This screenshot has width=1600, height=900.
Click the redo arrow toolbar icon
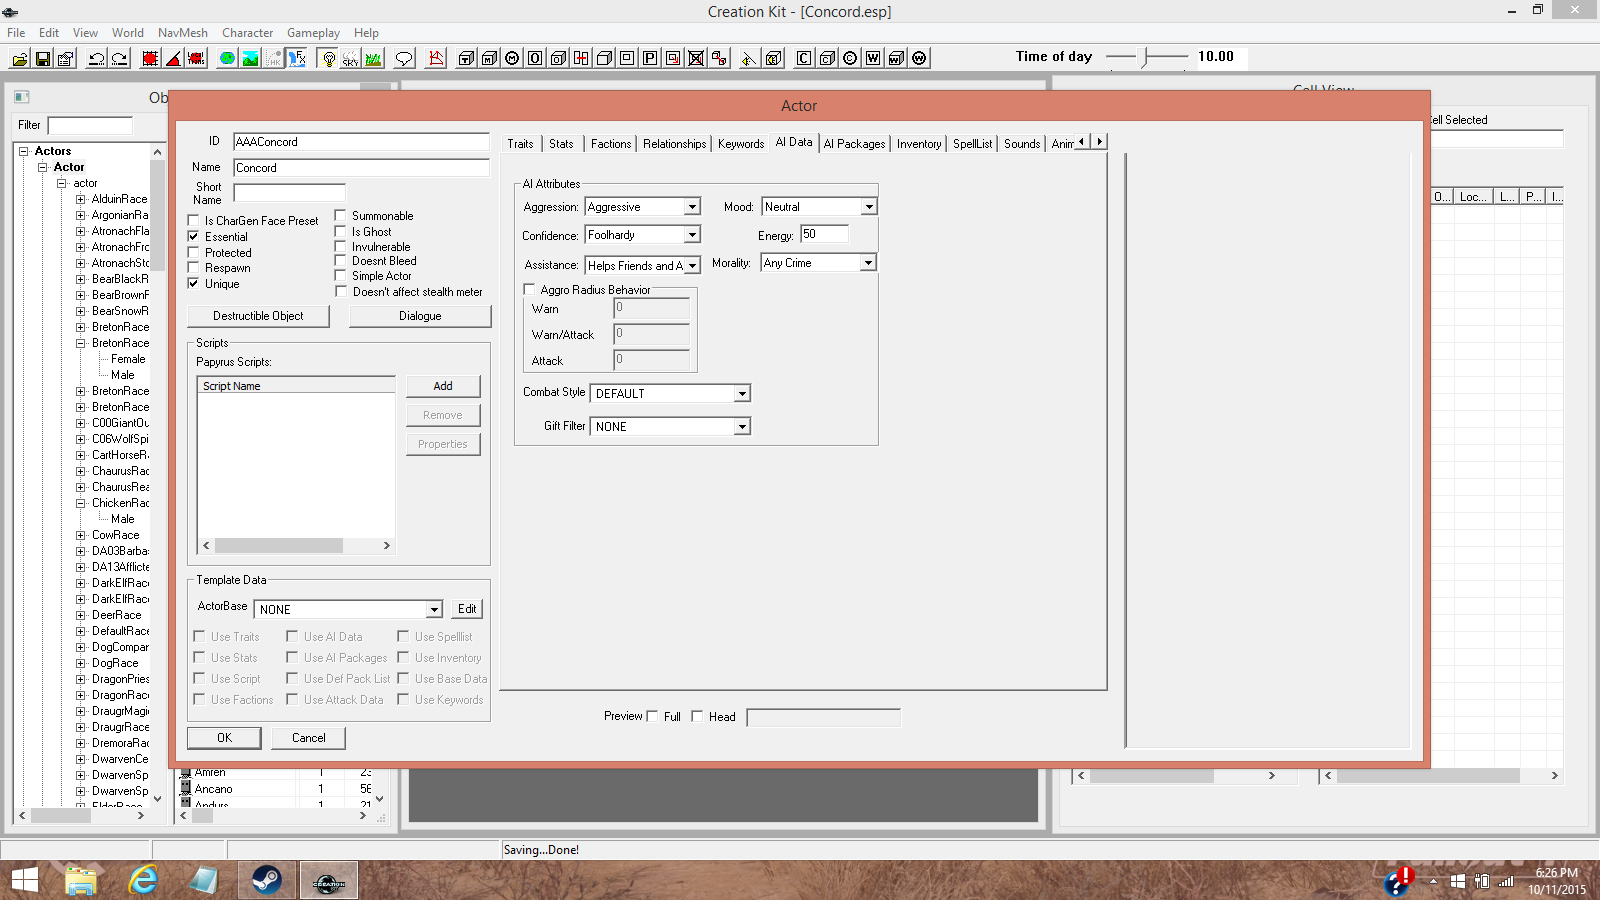tap(119, 59)
